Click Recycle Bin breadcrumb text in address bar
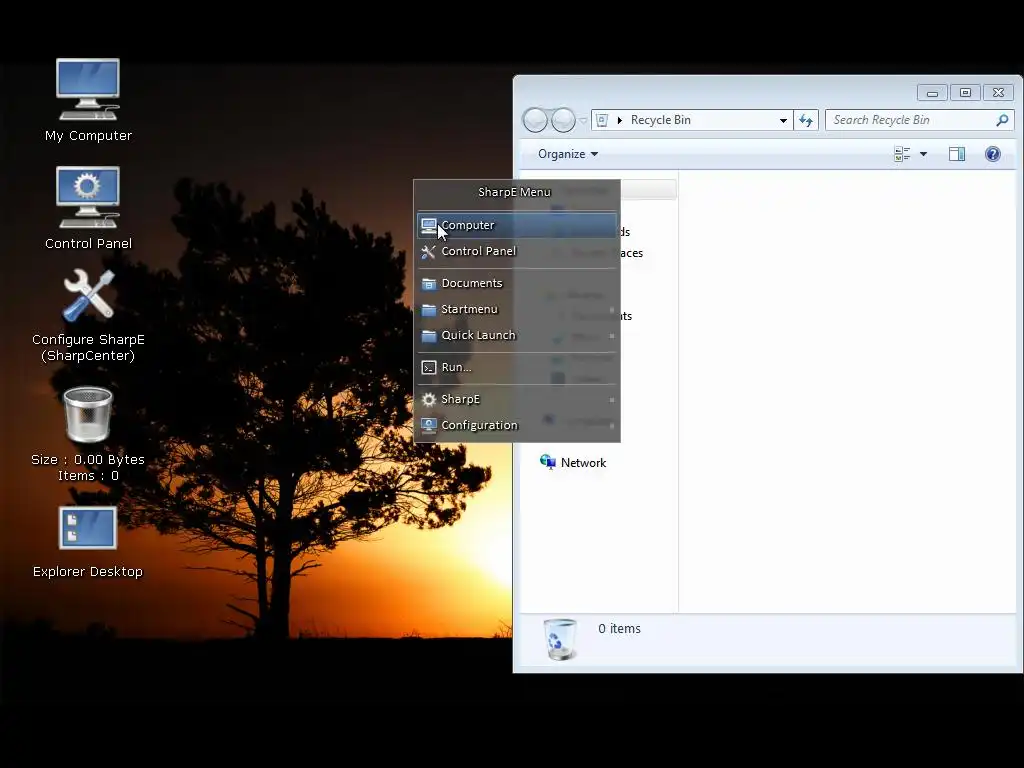 pos(660,120)
